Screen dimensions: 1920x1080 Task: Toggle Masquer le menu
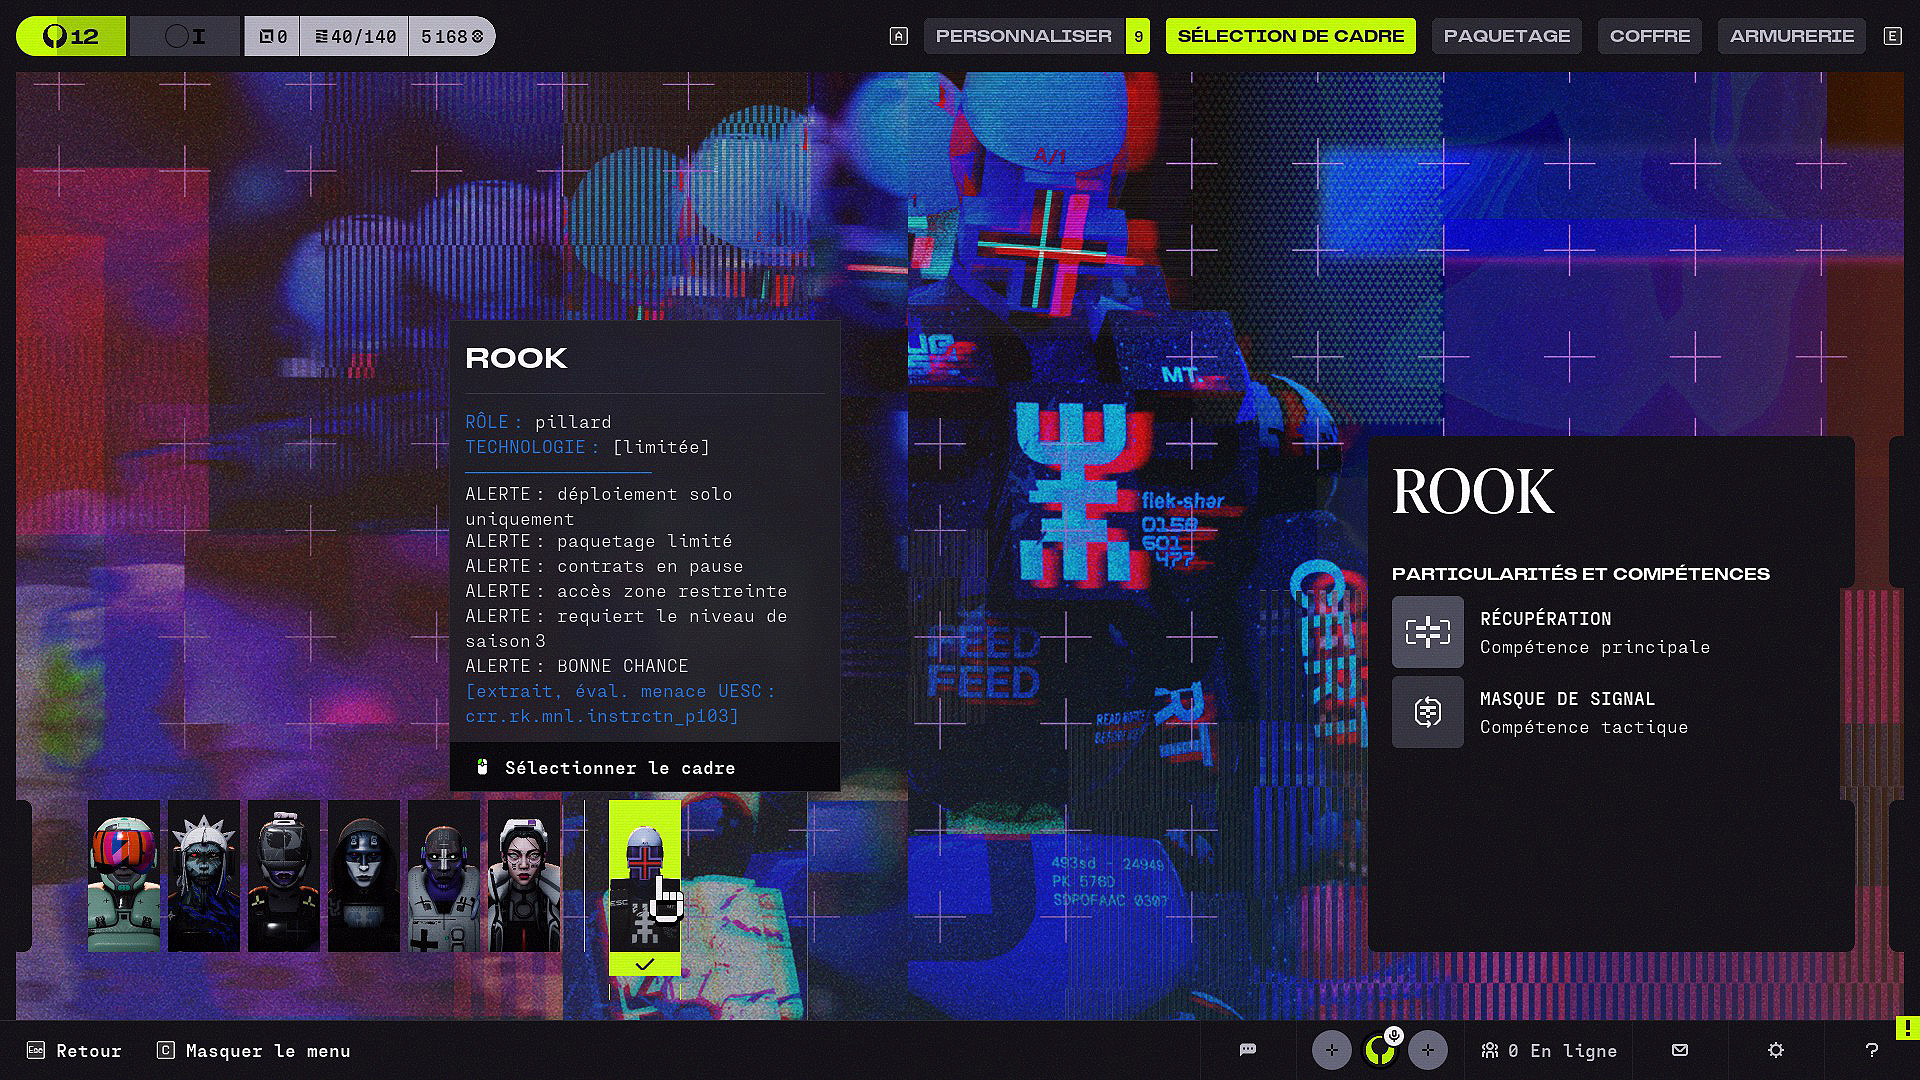pos(254,1051)
